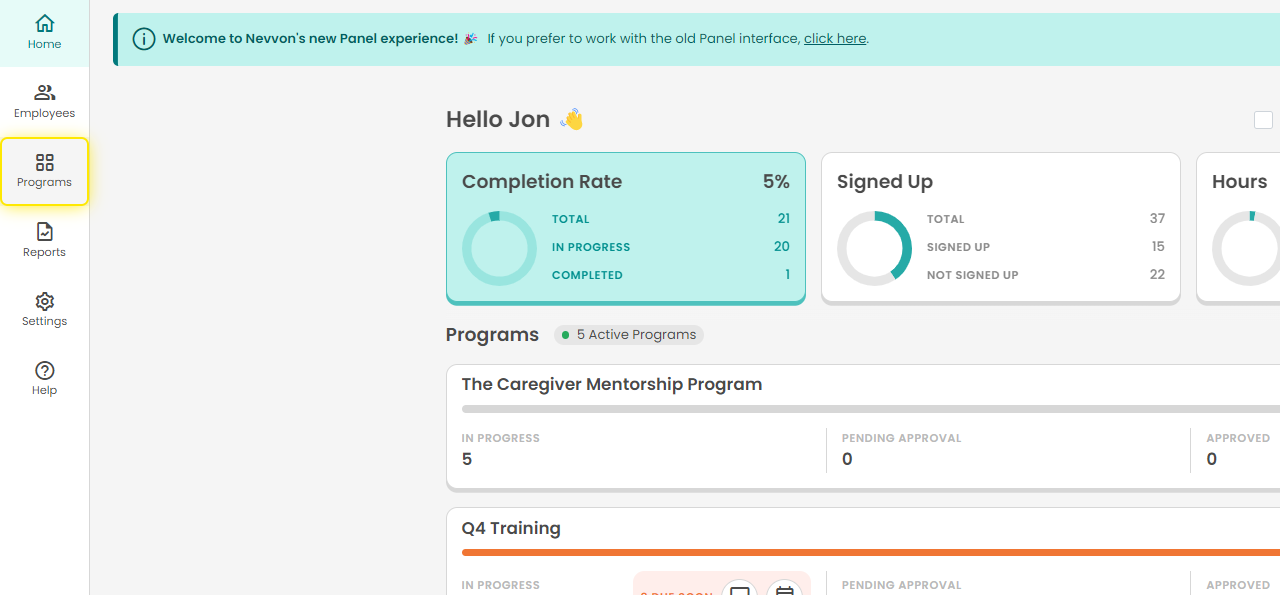Click the info icon in welcome banner
The height and width of the screenshot is (595, 1280).
144,39
